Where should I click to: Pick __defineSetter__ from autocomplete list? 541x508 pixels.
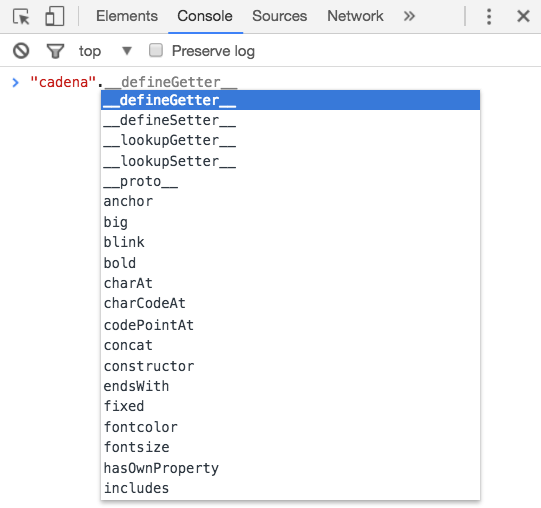tap(290, 120)
